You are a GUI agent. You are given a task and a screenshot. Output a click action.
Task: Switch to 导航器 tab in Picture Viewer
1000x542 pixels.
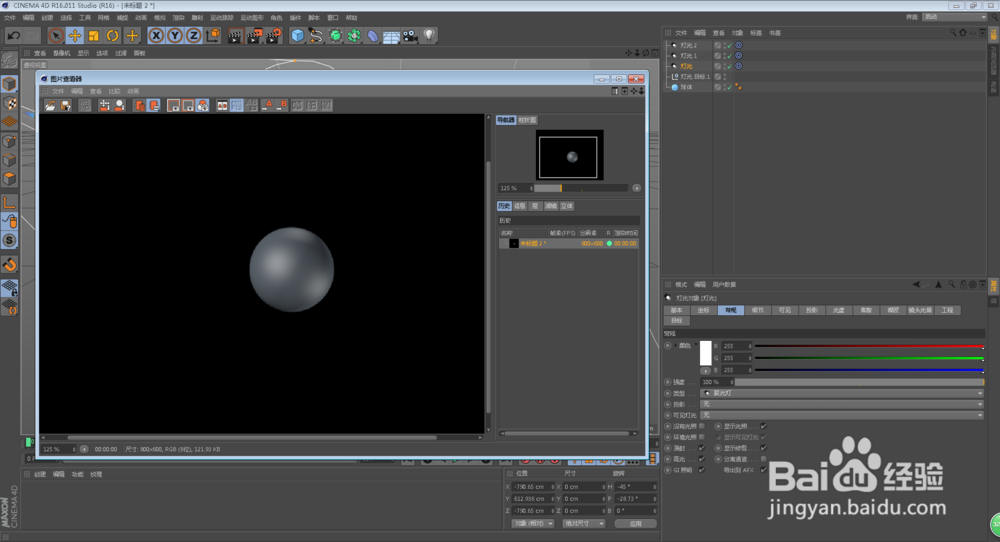coord(506,120)
